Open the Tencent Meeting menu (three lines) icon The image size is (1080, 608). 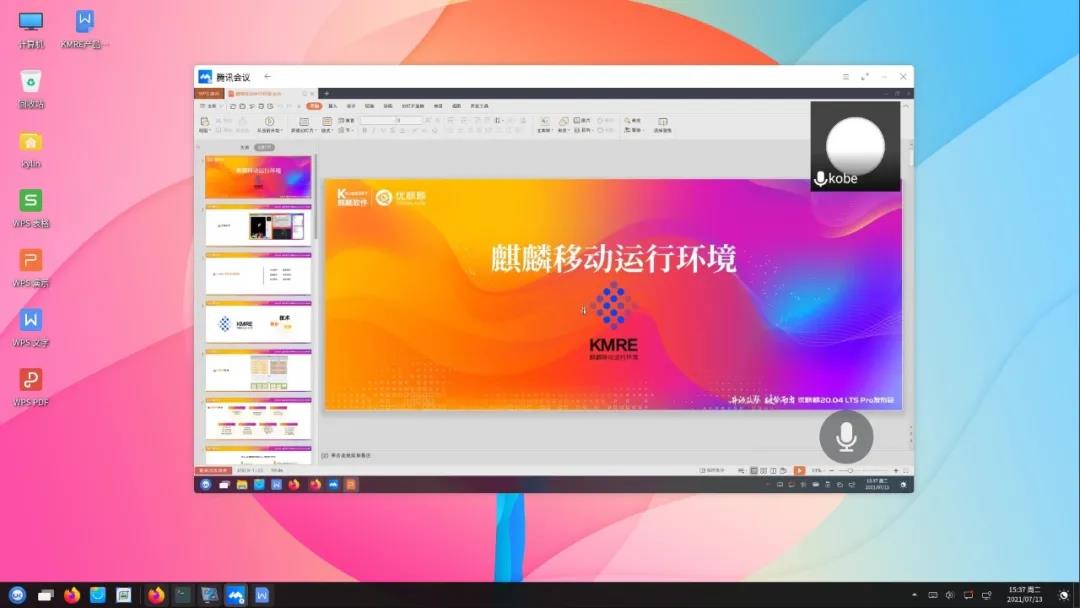845,77
